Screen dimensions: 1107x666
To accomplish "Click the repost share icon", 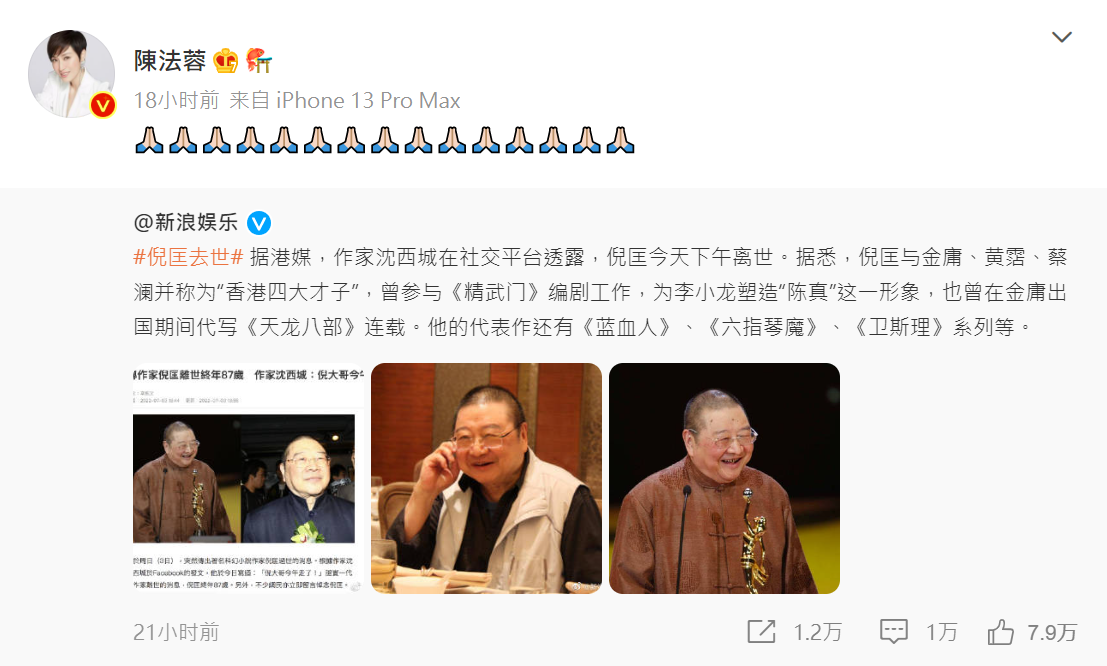I will pyautogui.click(x=761, y=631).
